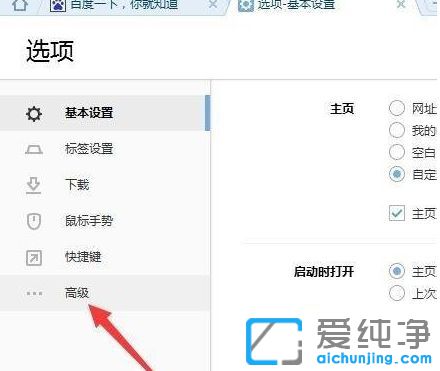Screen dimensions: 440x371
Task: Click the Baidu paw favicon on the first tab
Action: 58,5
